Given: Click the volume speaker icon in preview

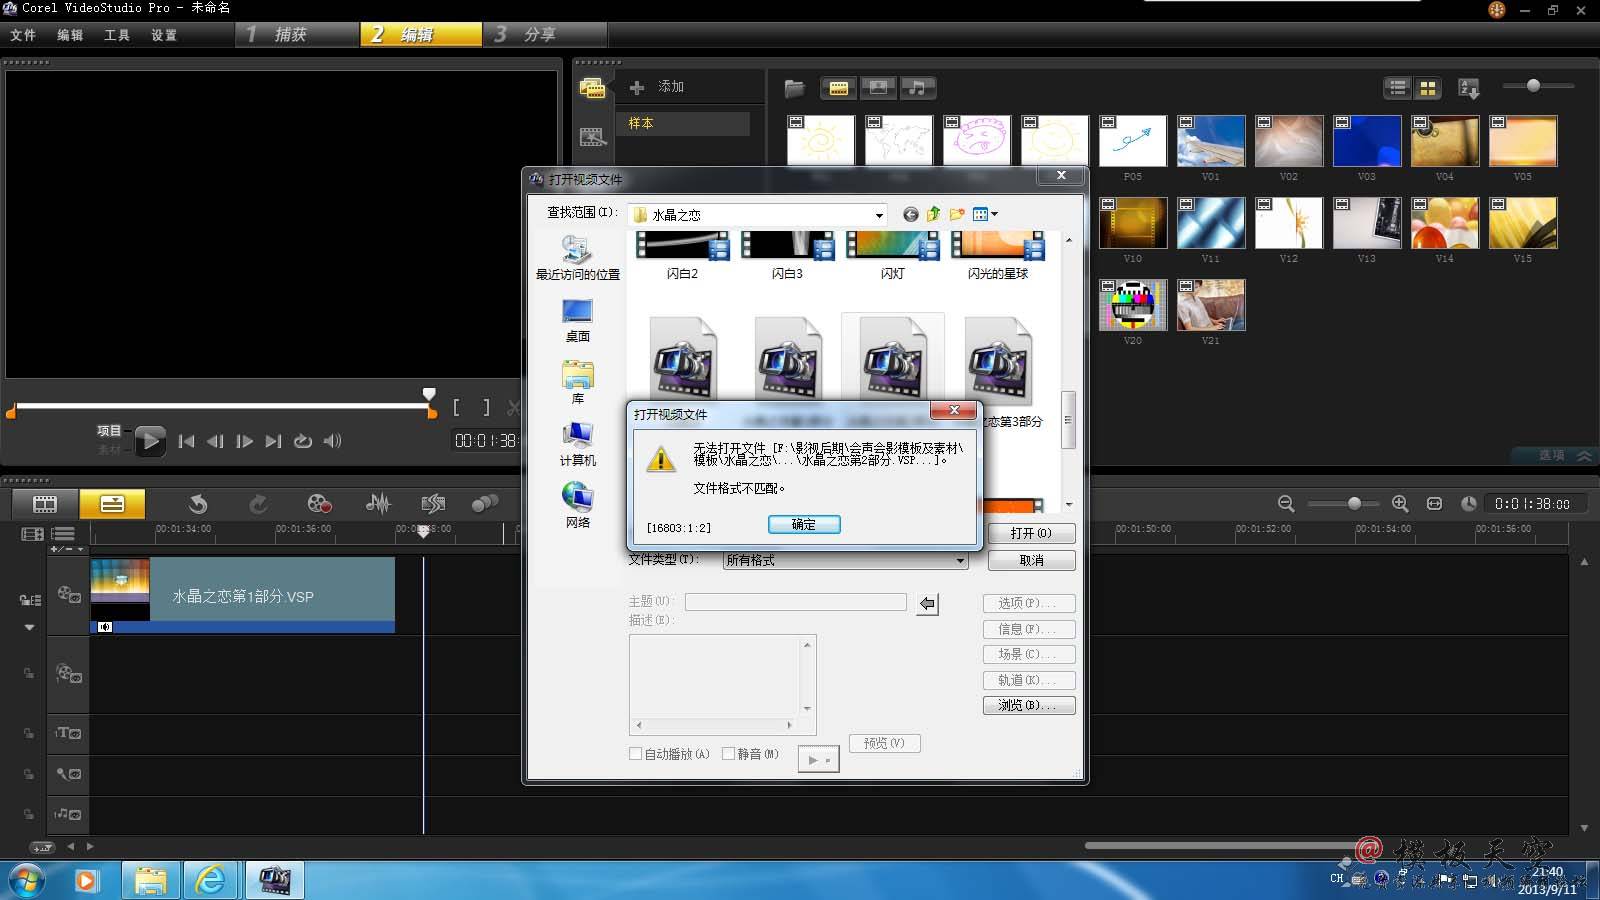Looking at the screenshot, I should coord(332,441).
